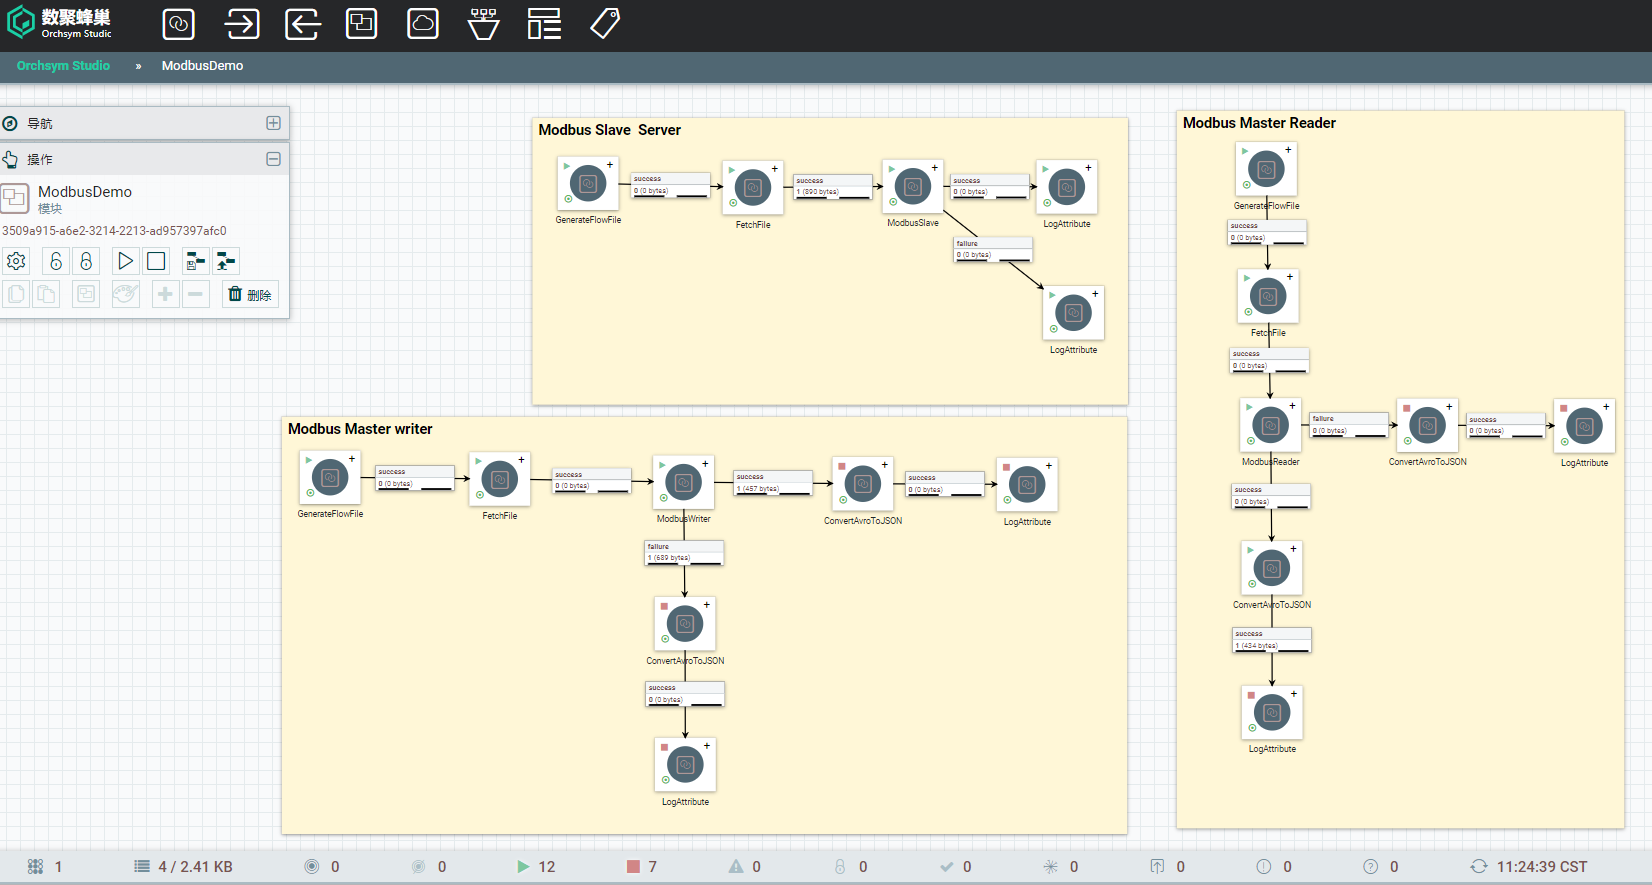Click the label tag toolbar icon
1652x885 pixels.
pyautogui.click(x=605, y=24)
